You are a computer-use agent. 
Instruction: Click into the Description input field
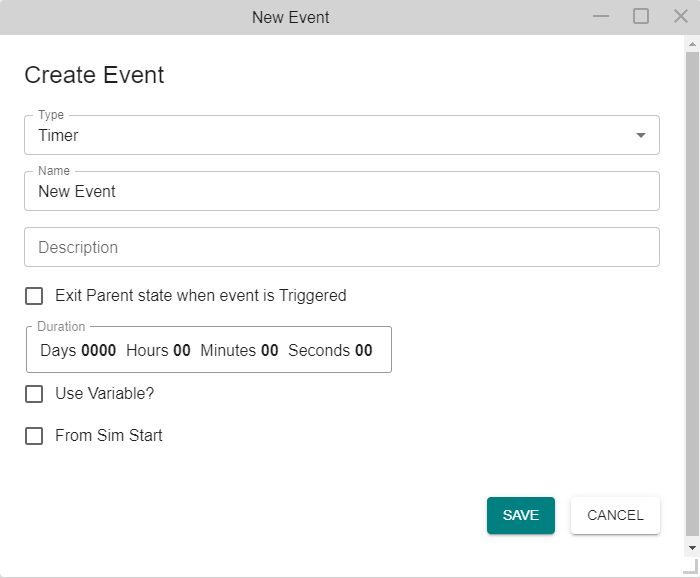[342, 247]
